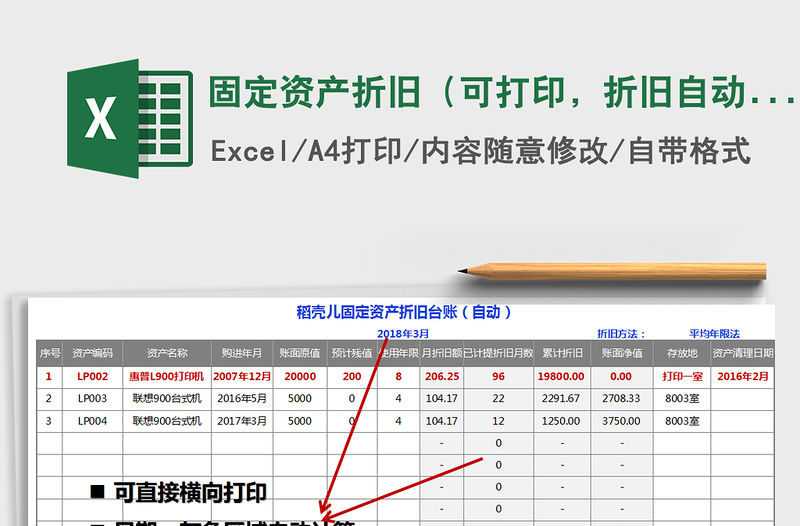800x526 pixels.
Task: Click residual value cell 200
Action: coord(352,377)
